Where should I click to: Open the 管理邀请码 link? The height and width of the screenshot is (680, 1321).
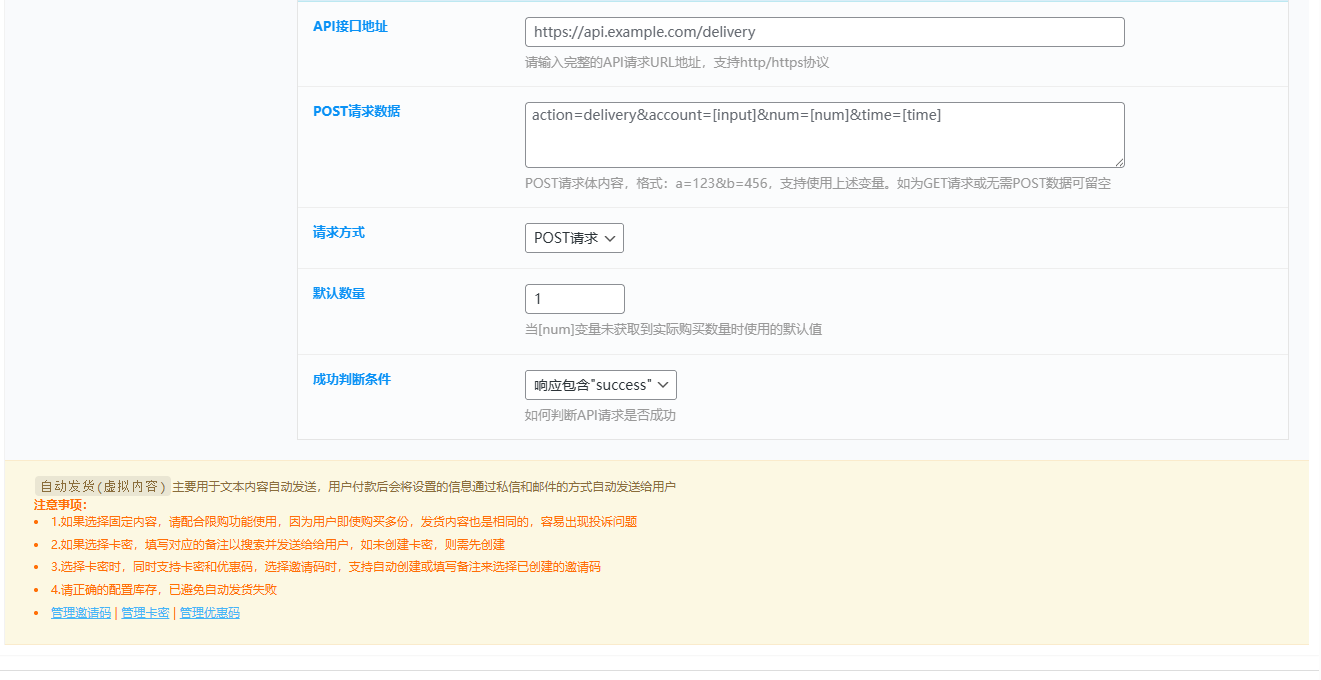point(81,613)
